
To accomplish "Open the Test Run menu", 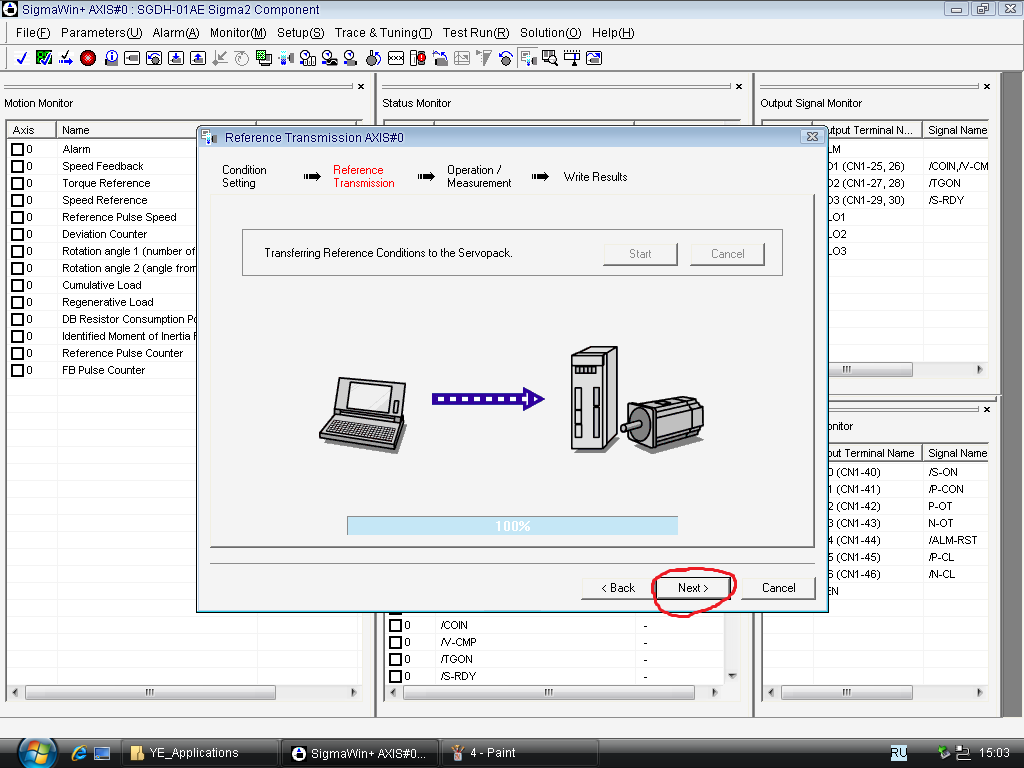I will tap(475, 33).
